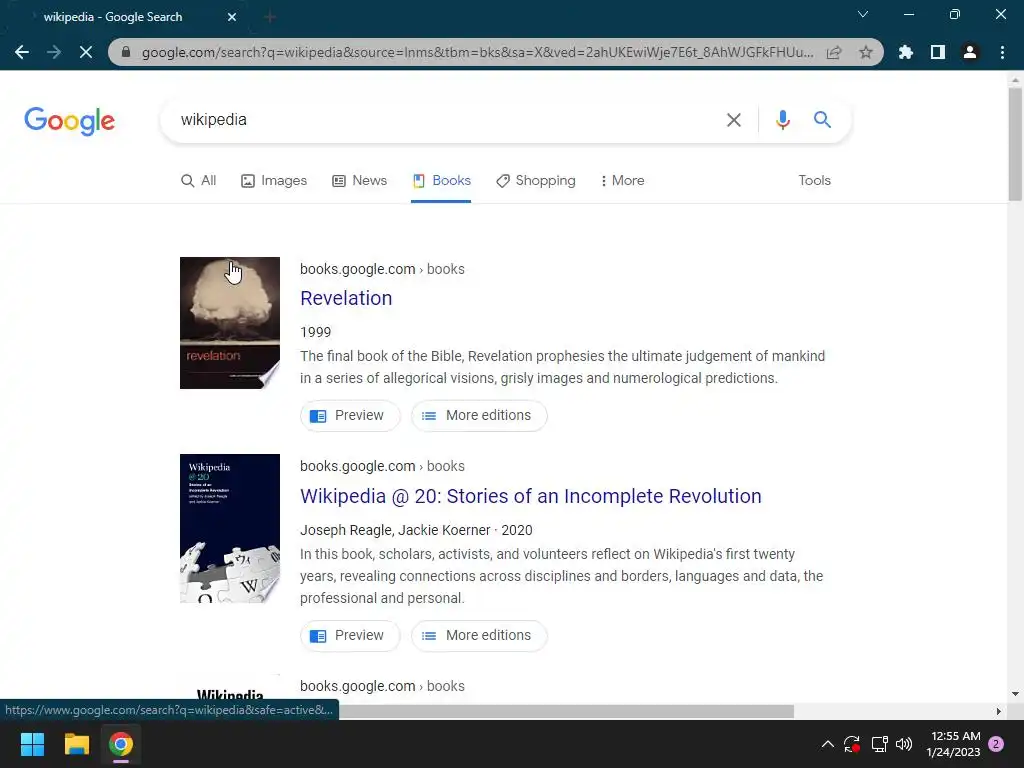
Task: Toggle the Chrome side panel
Action: pos(938,52)
